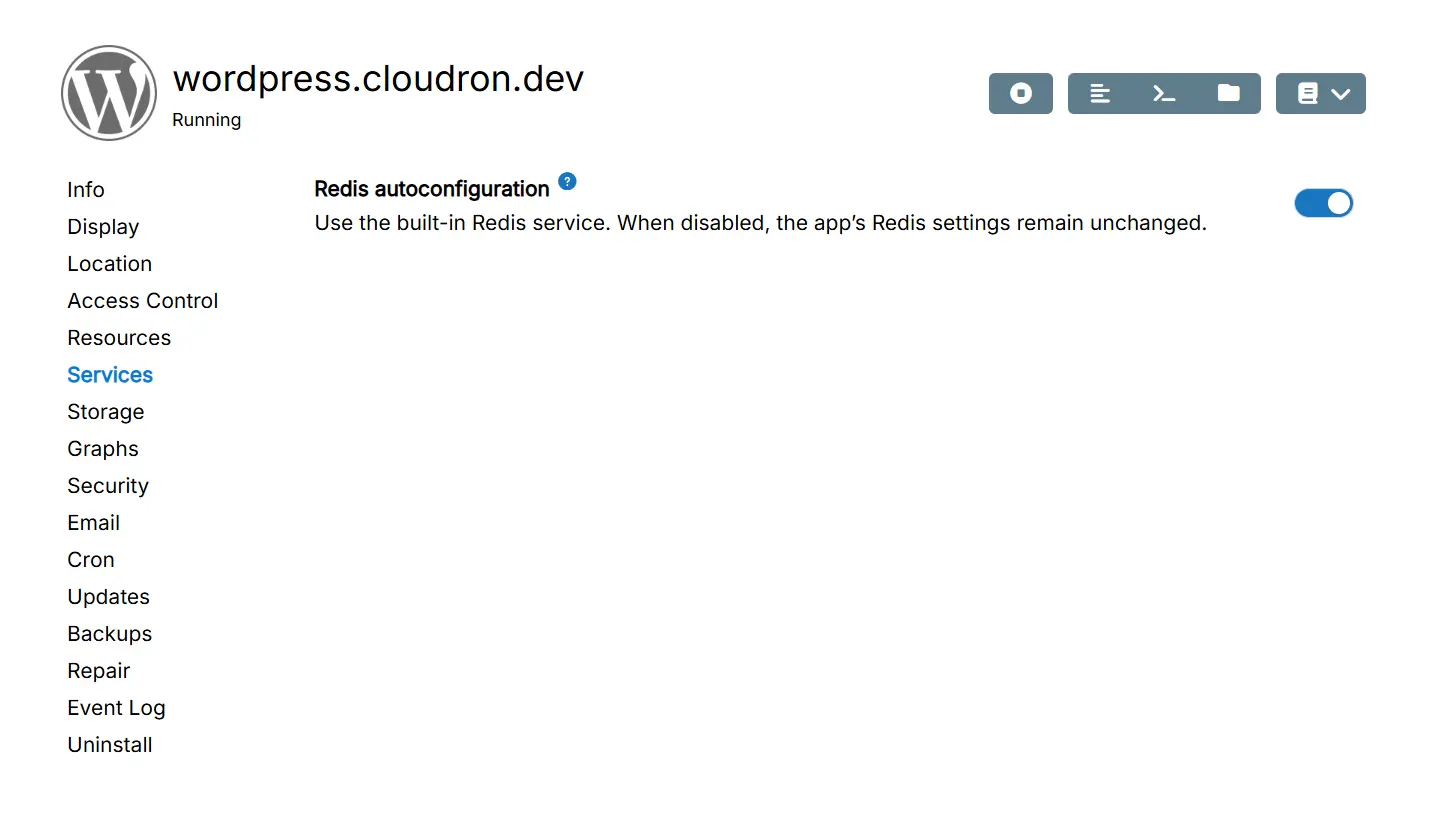1450x818 pixels.
Task: Switch to the Resources section
Action: click(119, 338)
